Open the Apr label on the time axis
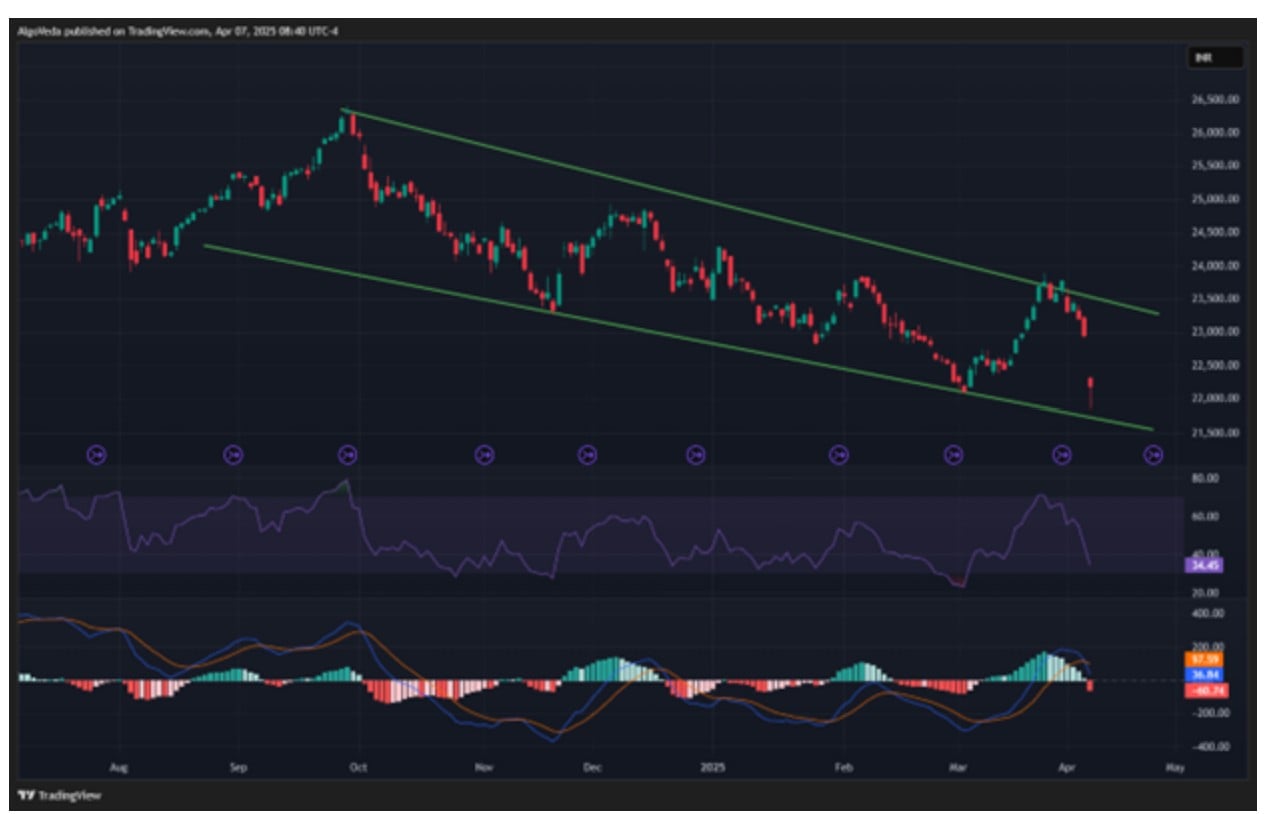This screenshot has width=1266, height=814. (x=1066, y=768)
